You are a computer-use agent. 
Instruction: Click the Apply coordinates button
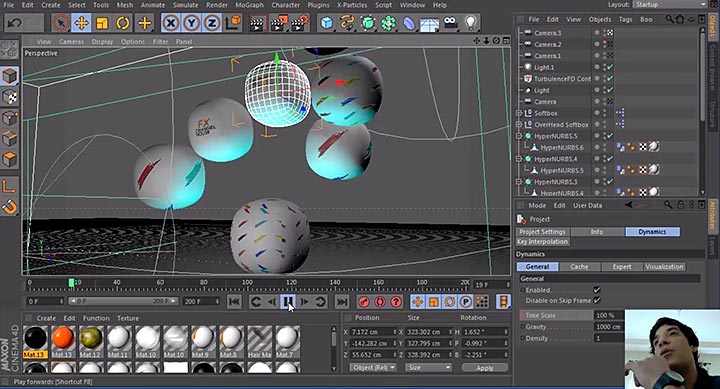[485, 368]
